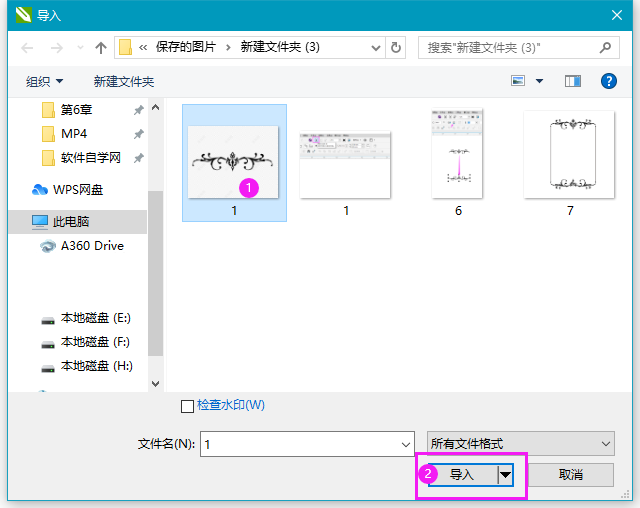Click 新建文件夹 in the toolbar
This screenshot has width=640, height=508.
point(124,81)
